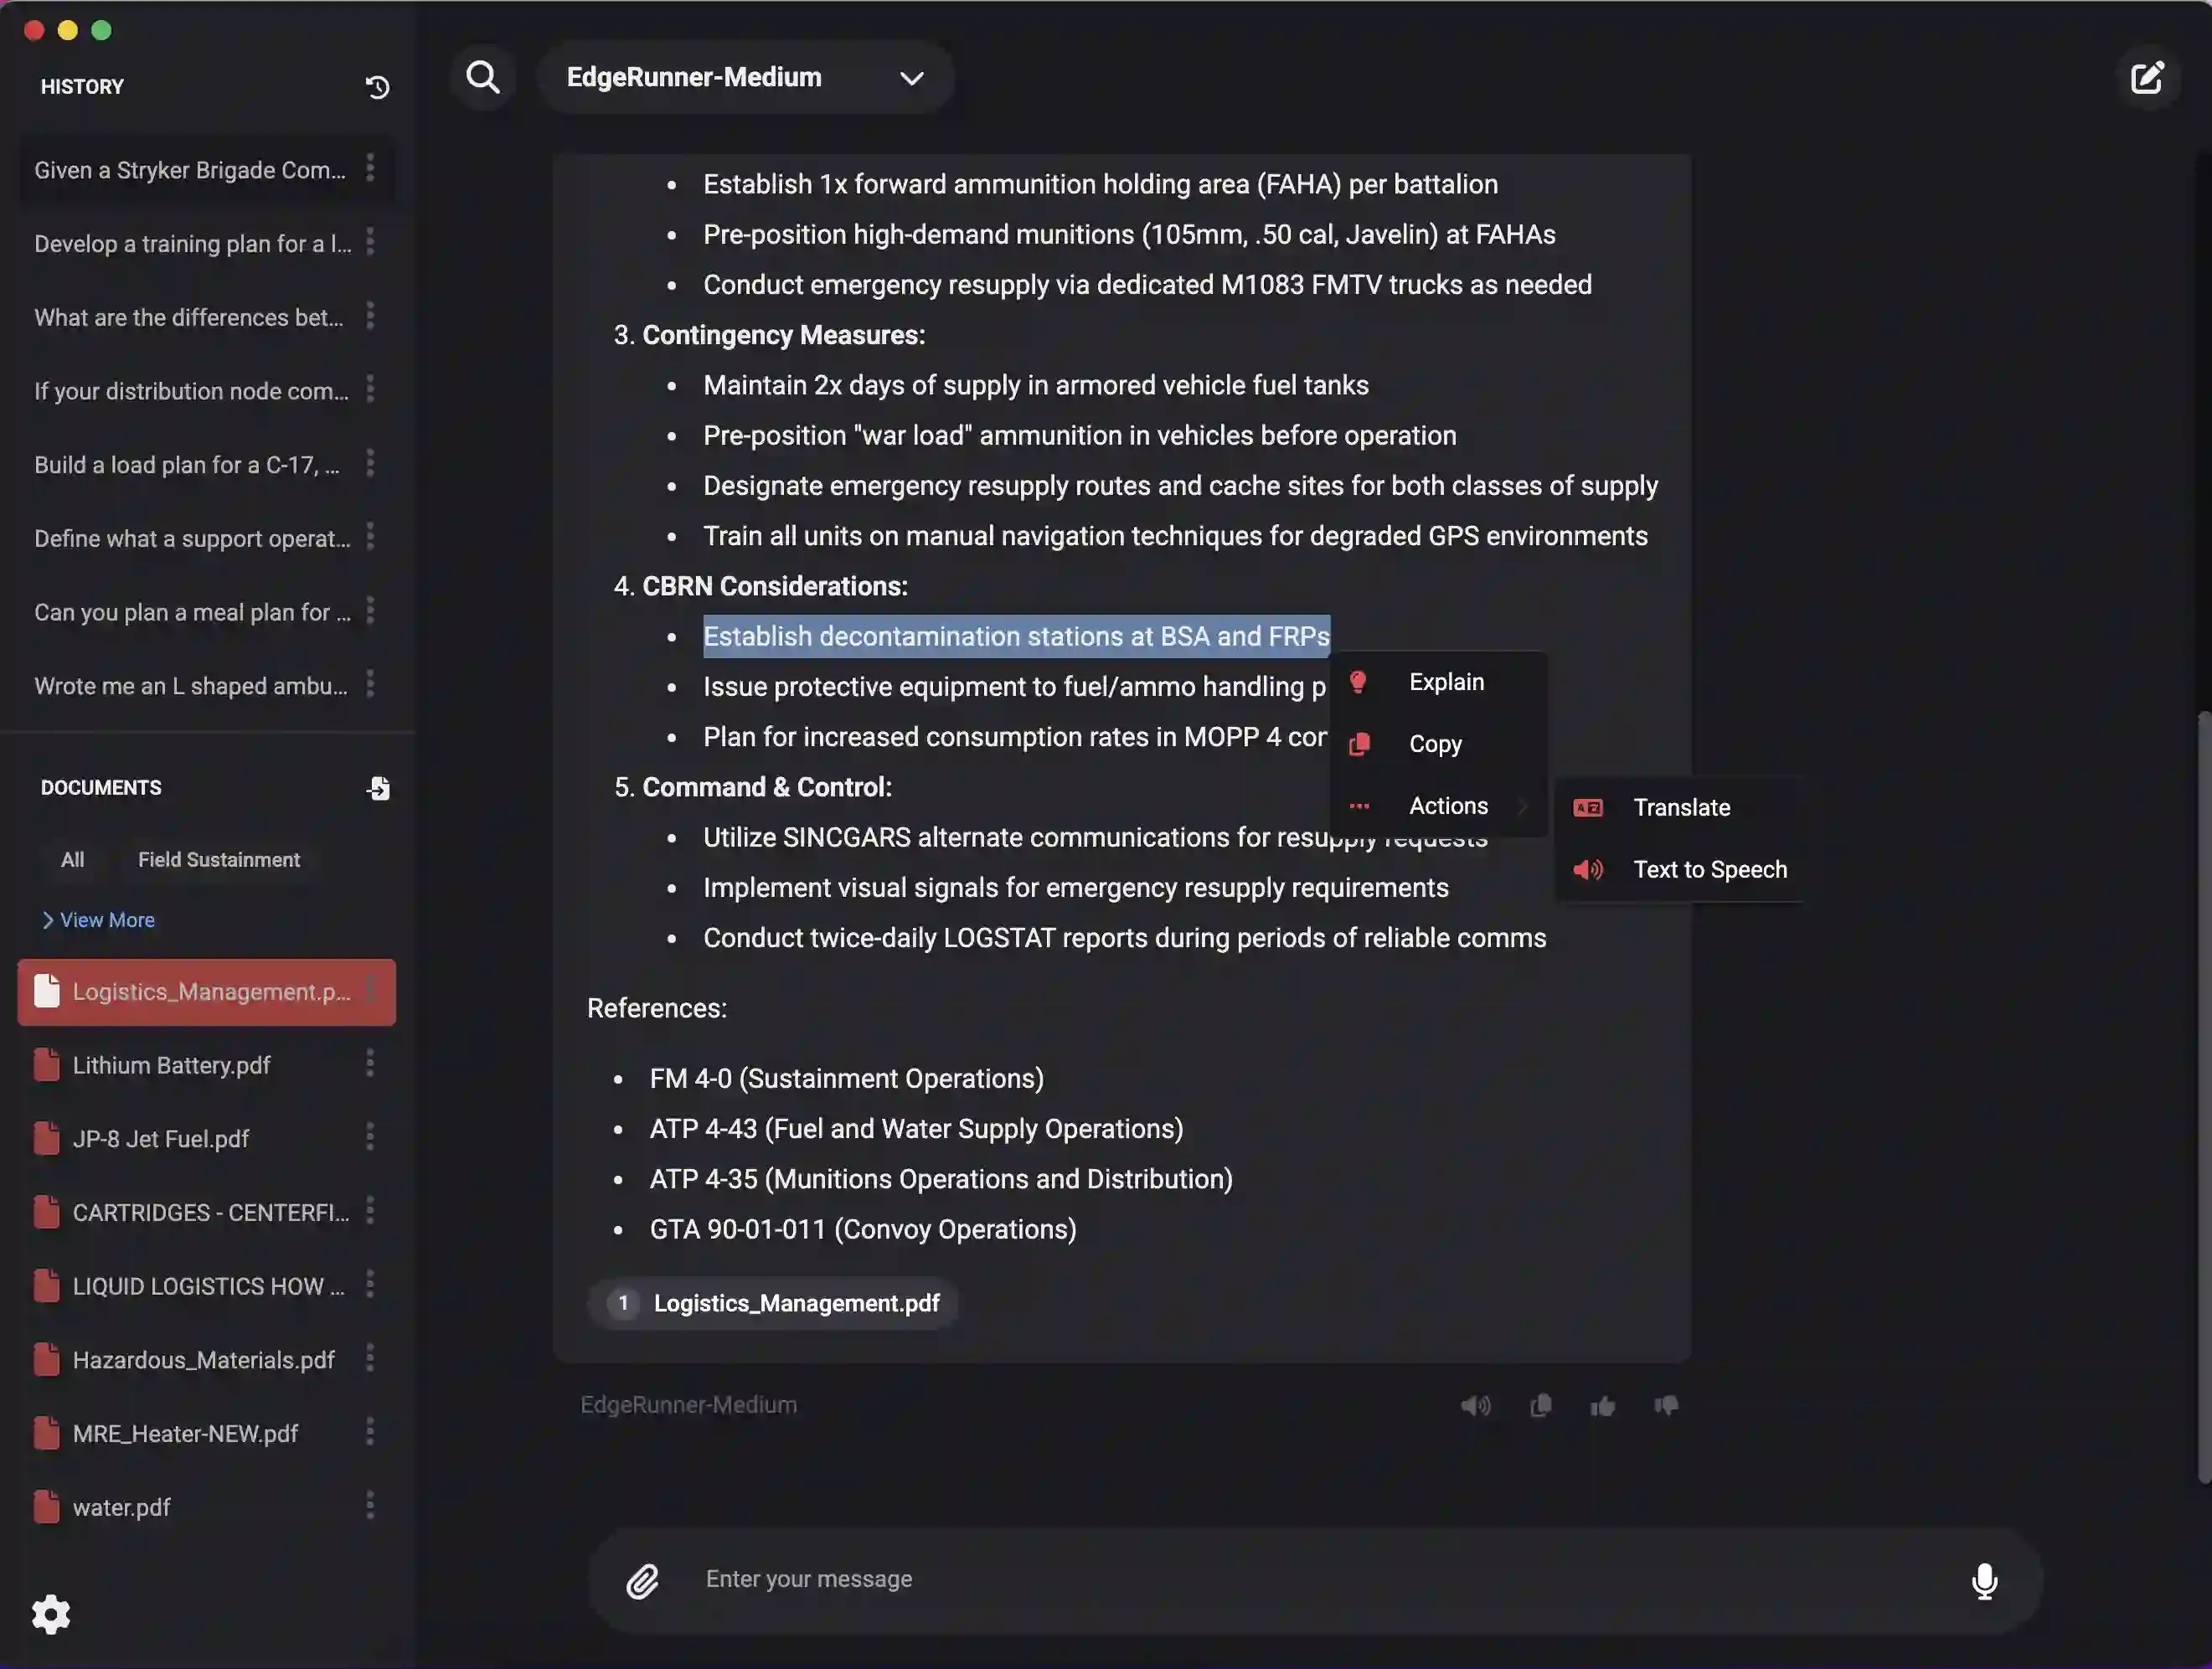The image size is (2212, 1669).
Task: Give thumbs down to the response
Action: pyautogui.click(x=1665, y=1405)
